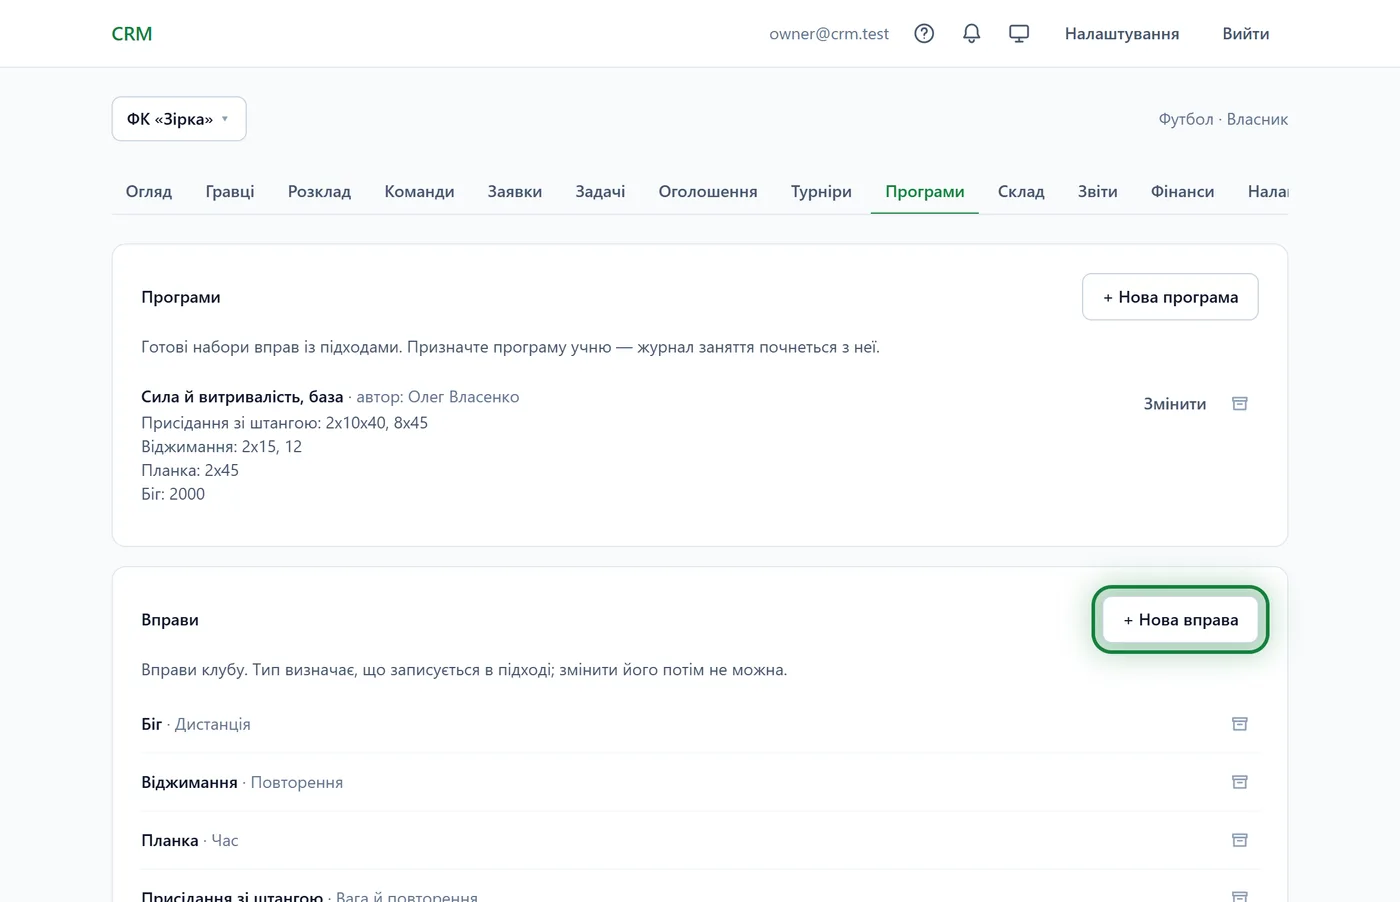This screenshot has height=902, width=1400.
Task: Open the Склад tab
Action: pyautogui.click(x=1021, y=191)
